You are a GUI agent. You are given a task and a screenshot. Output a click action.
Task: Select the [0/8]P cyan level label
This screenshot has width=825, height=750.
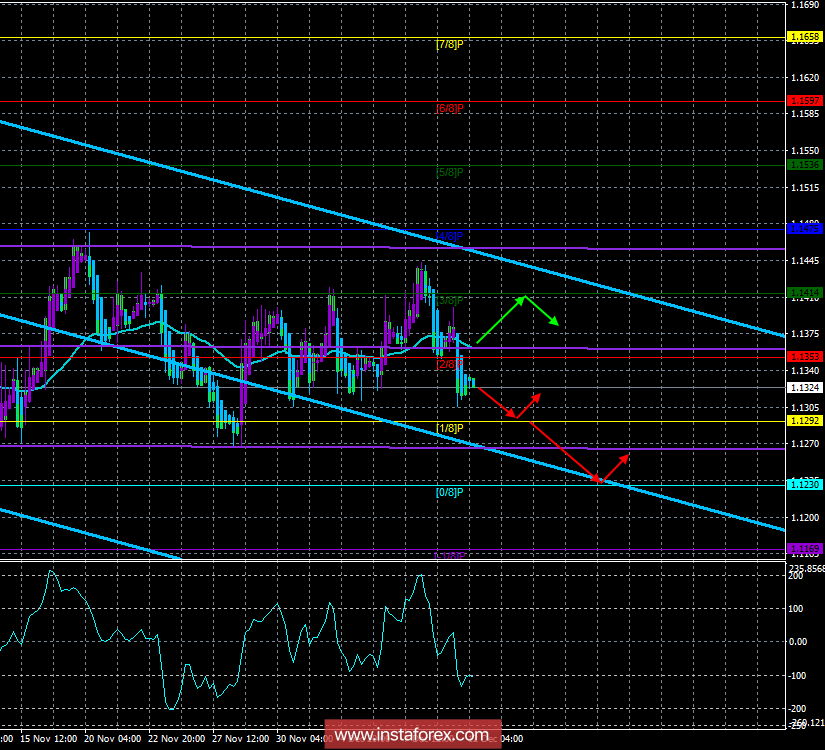[449, 492]
